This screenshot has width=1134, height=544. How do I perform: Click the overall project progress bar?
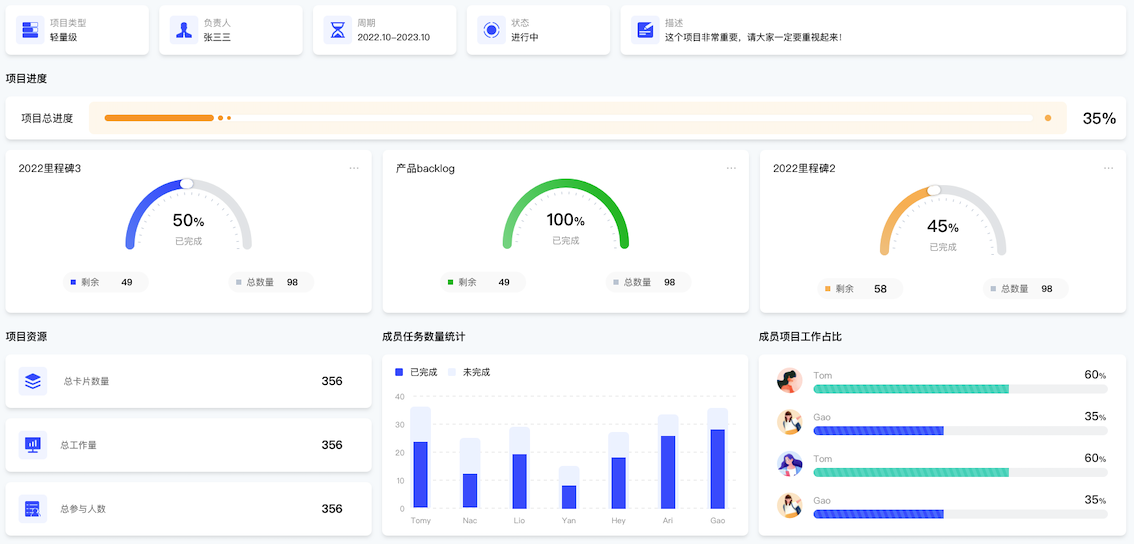[570, 118]
